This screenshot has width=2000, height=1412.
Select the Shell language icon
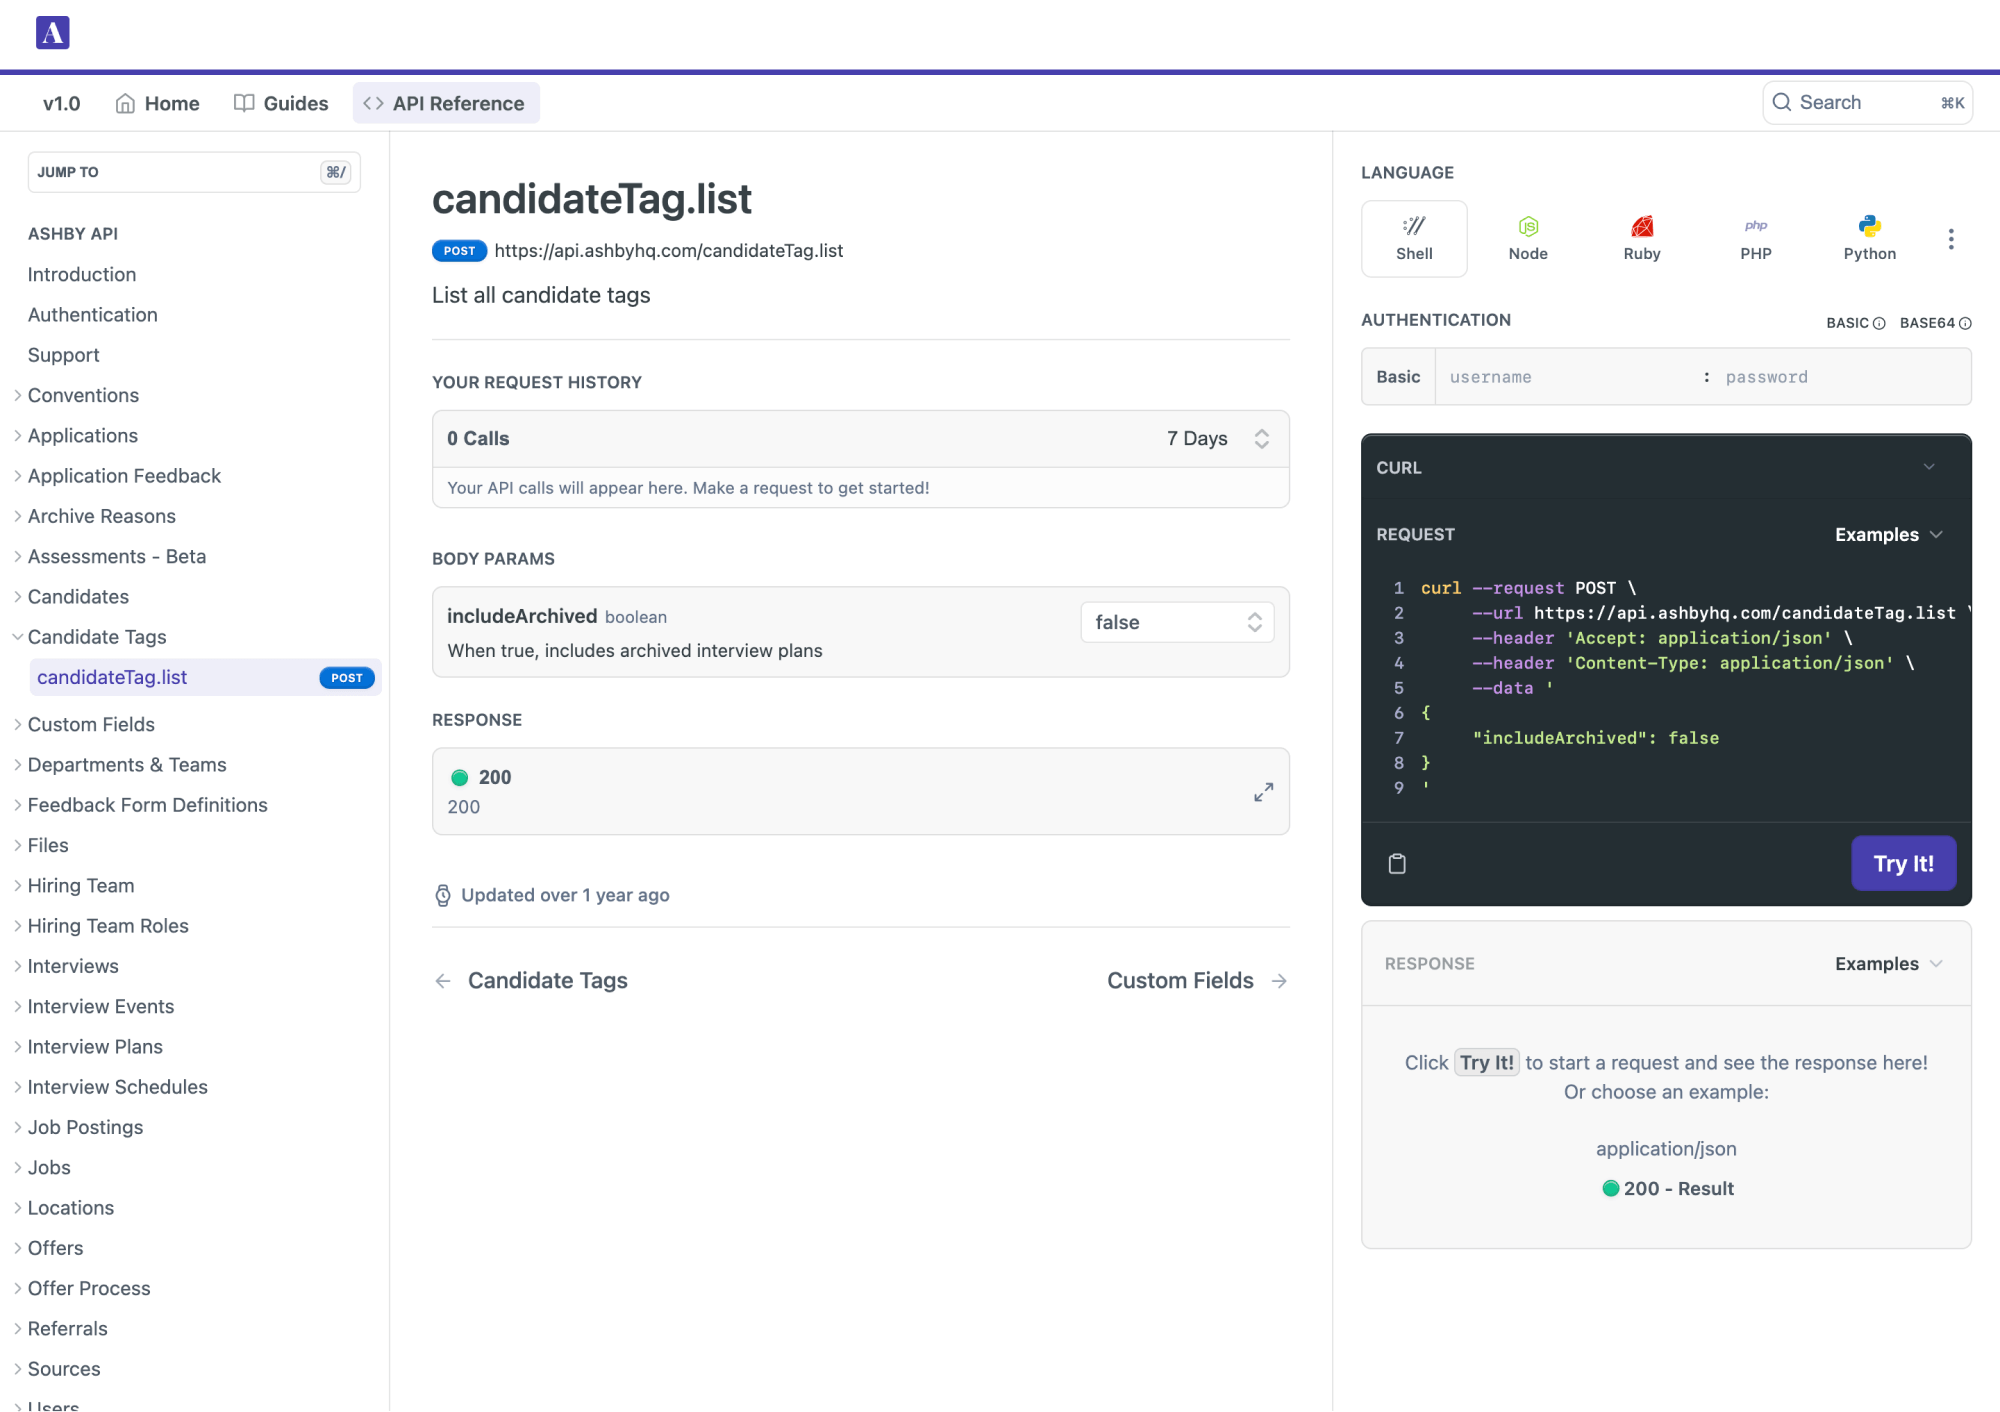tap(1413, 238)
